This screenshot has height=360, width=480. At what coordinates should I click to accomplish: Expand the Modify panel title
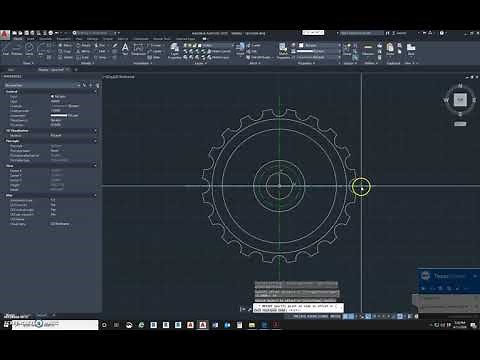pyautogui.click(x=87, y=63)
